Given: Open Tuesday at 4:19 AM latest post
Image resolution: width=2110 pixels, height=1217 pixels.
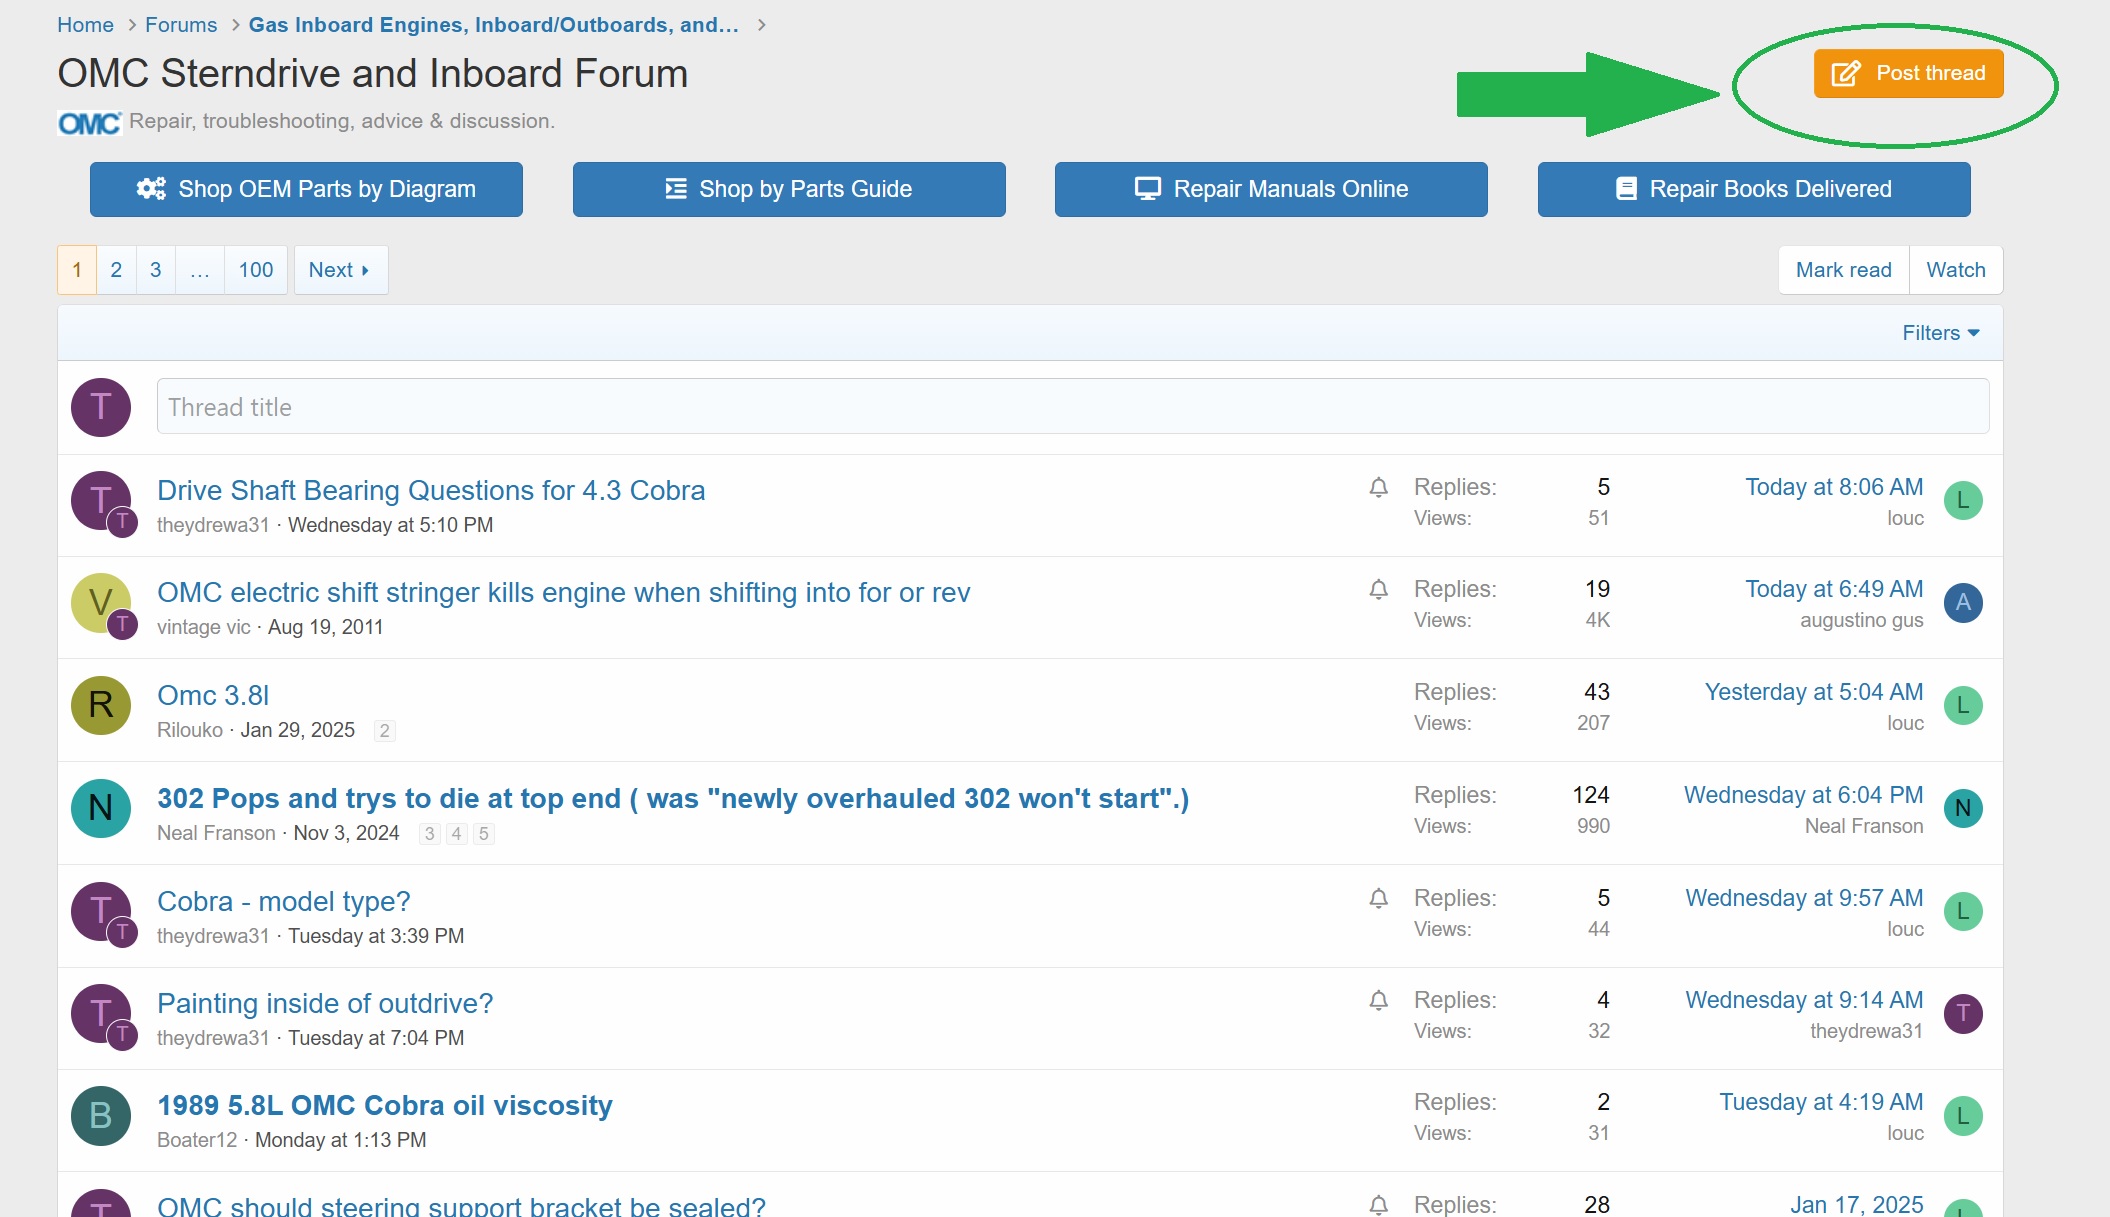Looking at the screenshot, I should [1821, 1102].
